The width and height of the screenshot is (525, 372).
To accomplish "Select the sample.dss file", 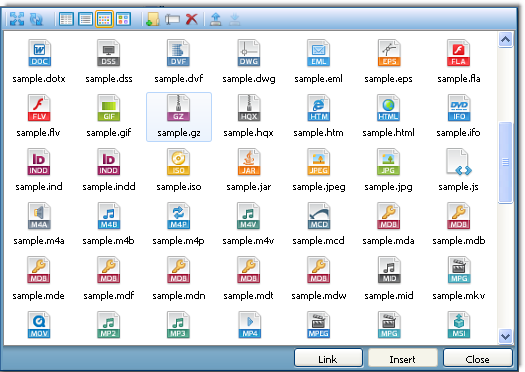I will tap(109, 62).
